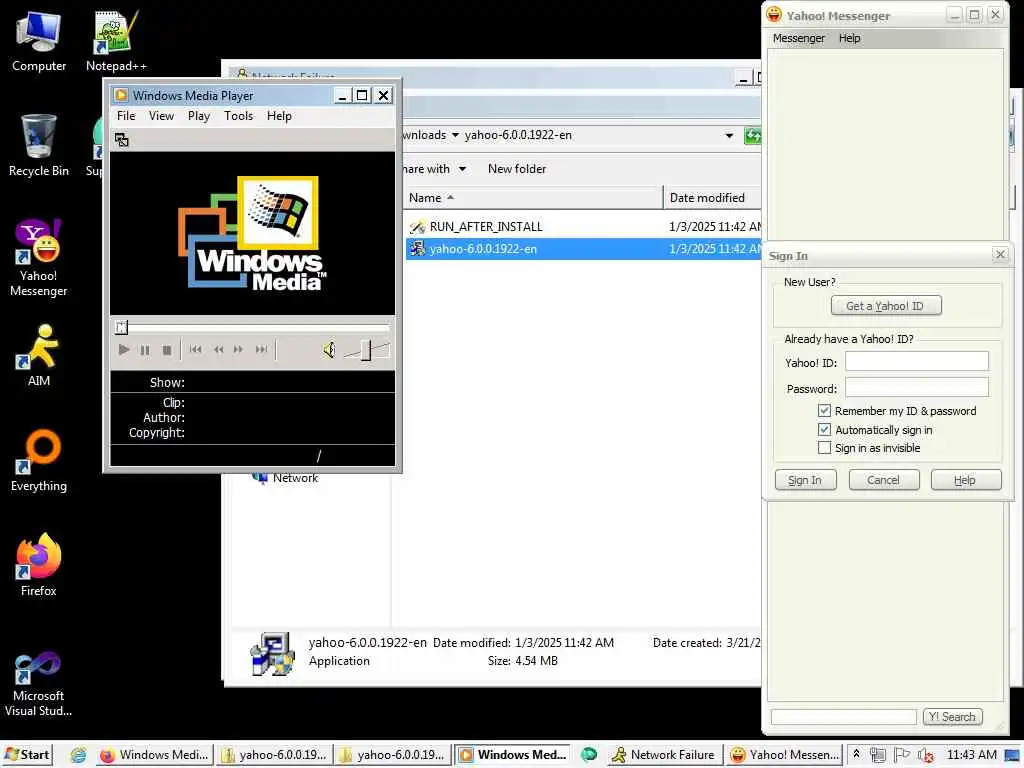This screenshot has width=1024, height=768.
Task: Mute sound with the speaker icon
Action: click(x=330, y=350)
